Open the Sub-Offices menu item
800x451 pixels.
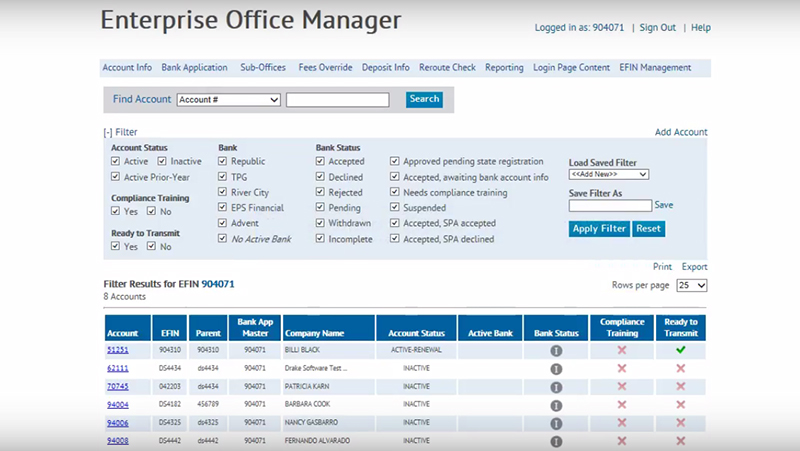tap(263, 68)
